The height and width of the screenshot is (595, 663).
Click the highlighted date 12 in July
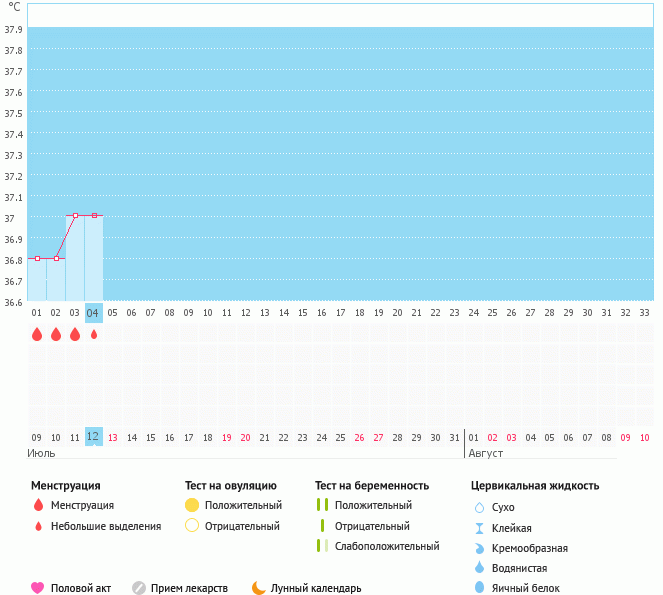pyautogui.click(x=93, y=436)
